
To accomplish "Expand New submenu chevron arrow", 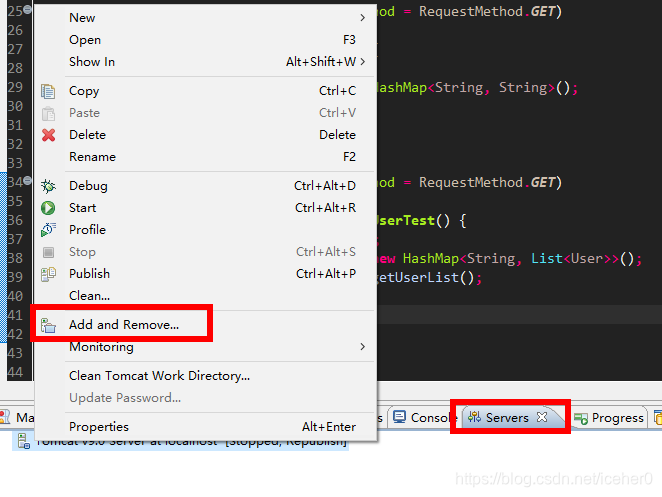I will (363, 18).
